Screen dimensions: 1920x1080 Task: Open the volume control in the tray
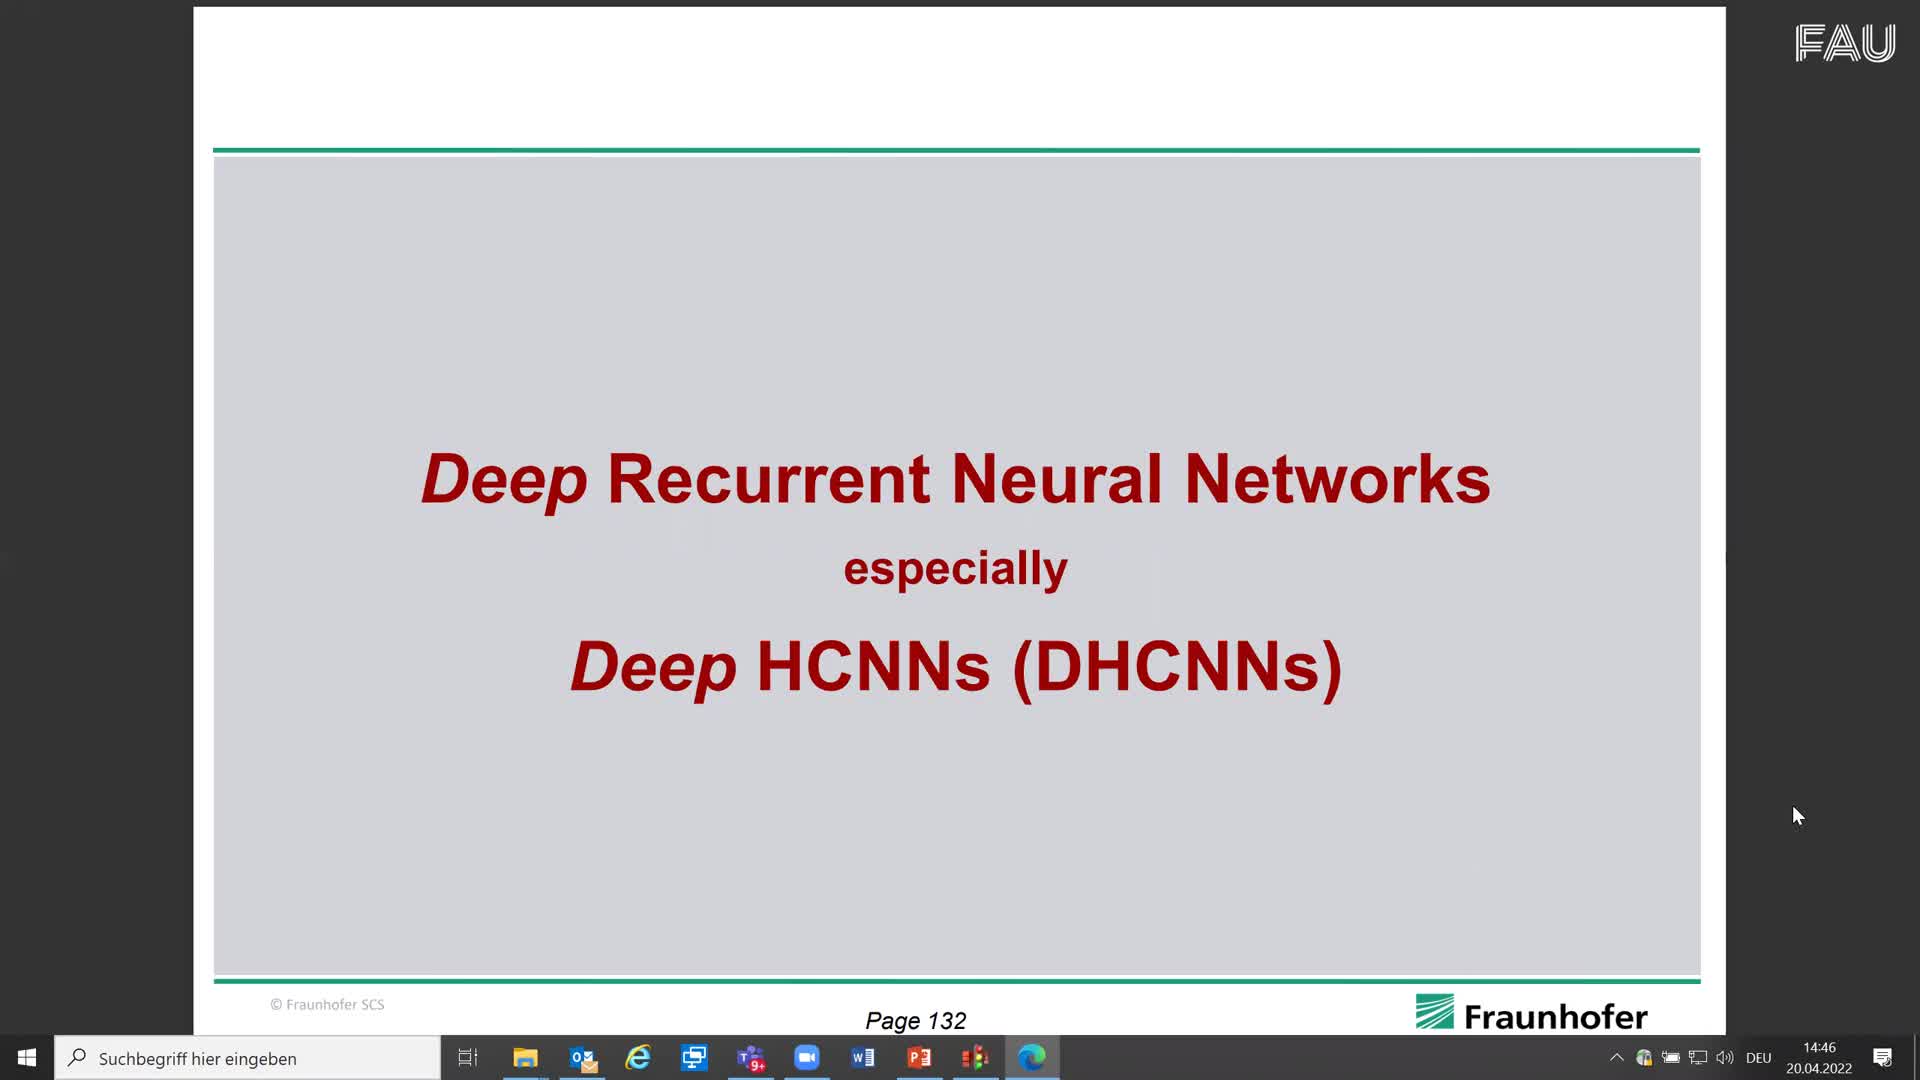1725,1058
